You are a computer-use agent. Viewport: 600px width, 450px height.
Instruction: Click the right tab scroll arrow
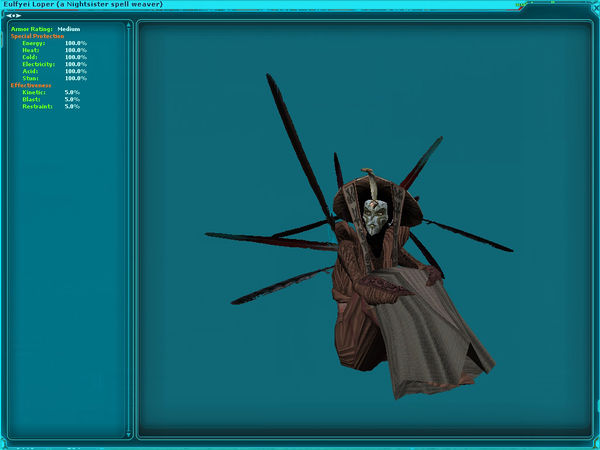point(18,15)
